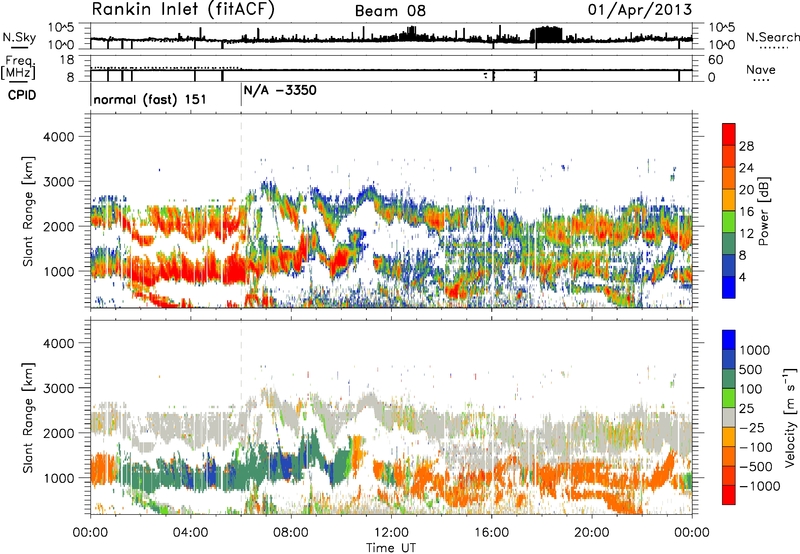Click the solid line sample under N.Sky
The width and height of the screenshot is (800, 554).
click(19, 47)
